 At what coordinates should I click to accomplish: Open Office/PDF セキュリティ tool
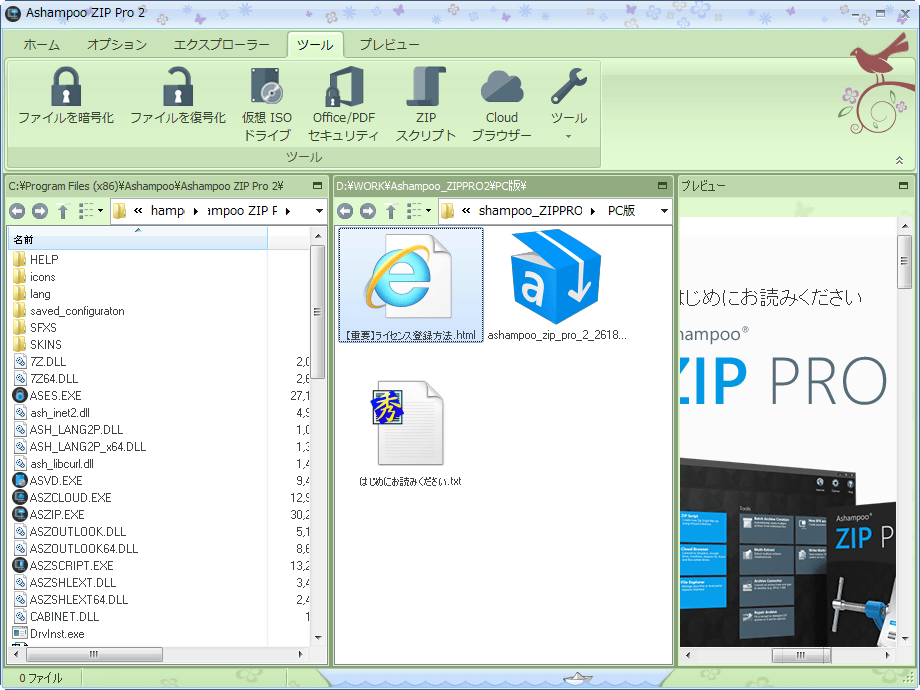coord(343,104)
